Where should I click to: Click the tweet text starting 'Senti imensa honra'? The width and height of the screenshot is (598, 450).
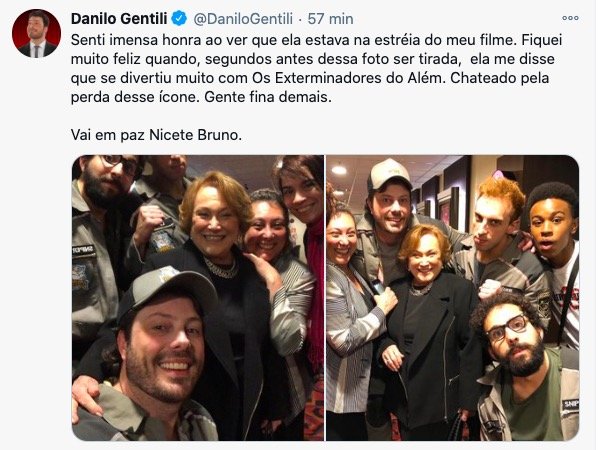(317, 69)
